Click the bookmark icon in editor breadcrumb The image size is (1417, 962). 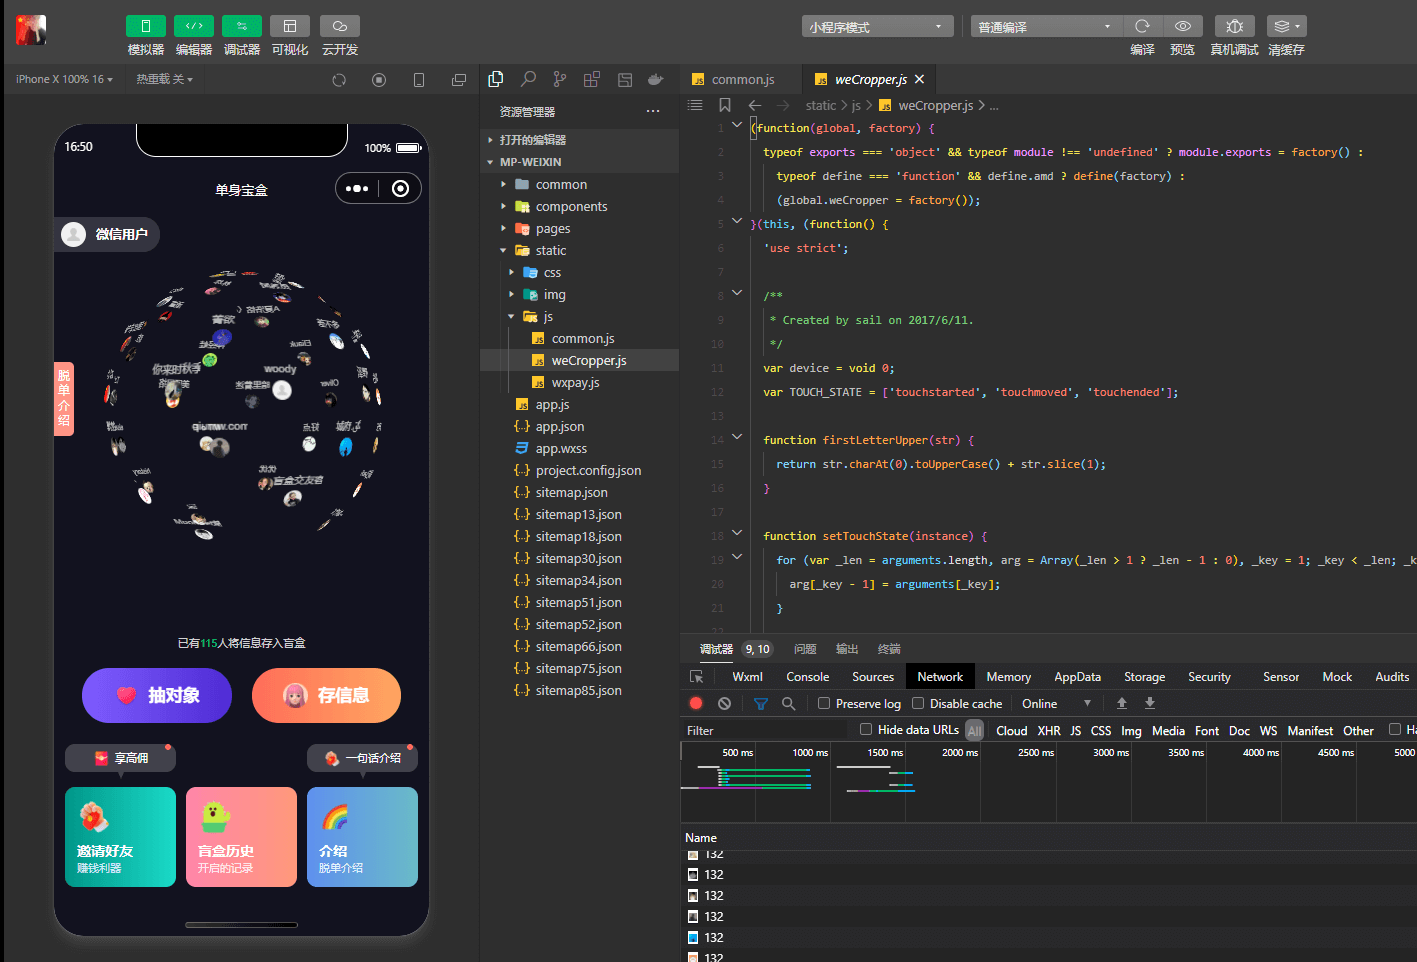725,105
